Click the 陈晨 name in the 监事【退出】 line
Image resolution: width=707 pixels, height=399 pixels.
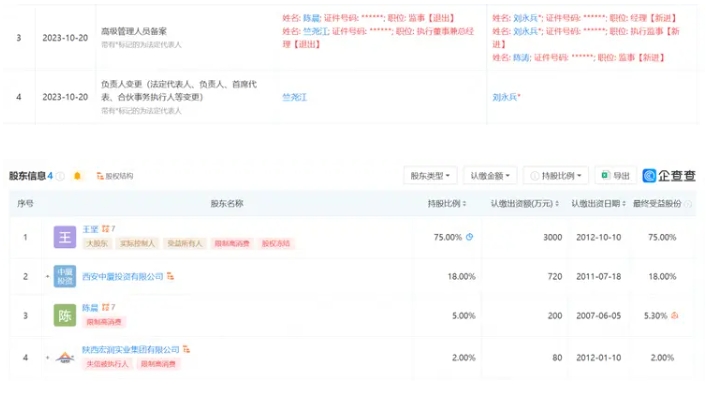coord(311,18)
